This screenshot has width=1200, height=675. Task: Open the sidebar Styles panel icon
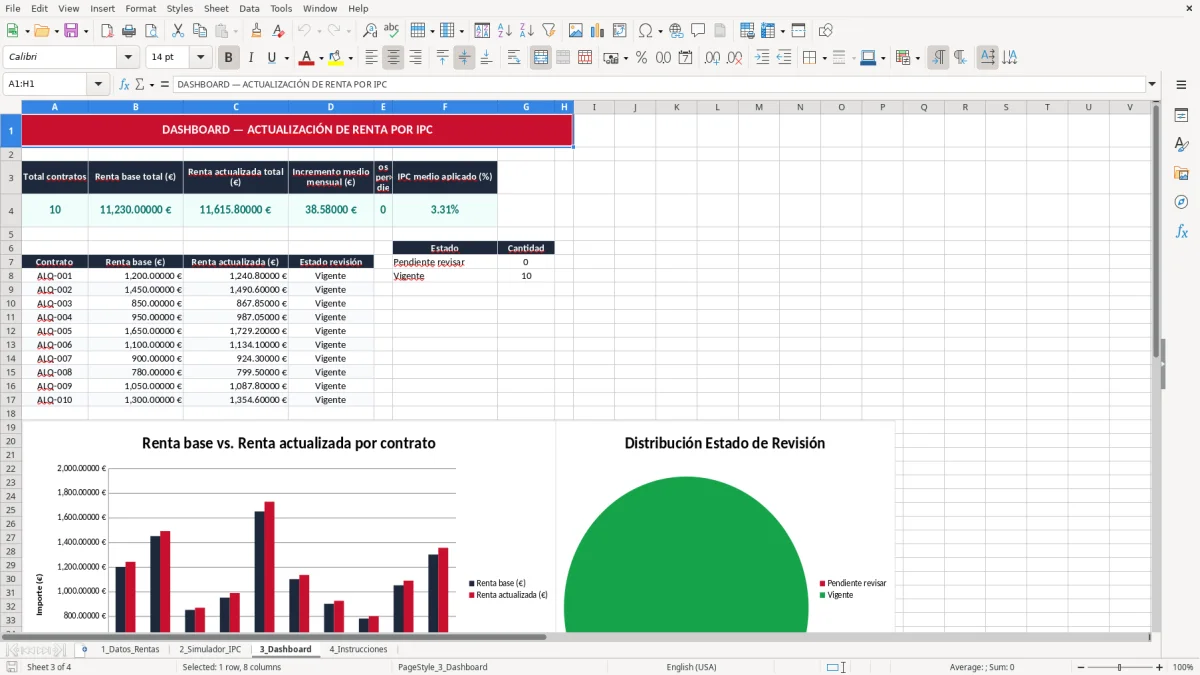point(1181,145)
